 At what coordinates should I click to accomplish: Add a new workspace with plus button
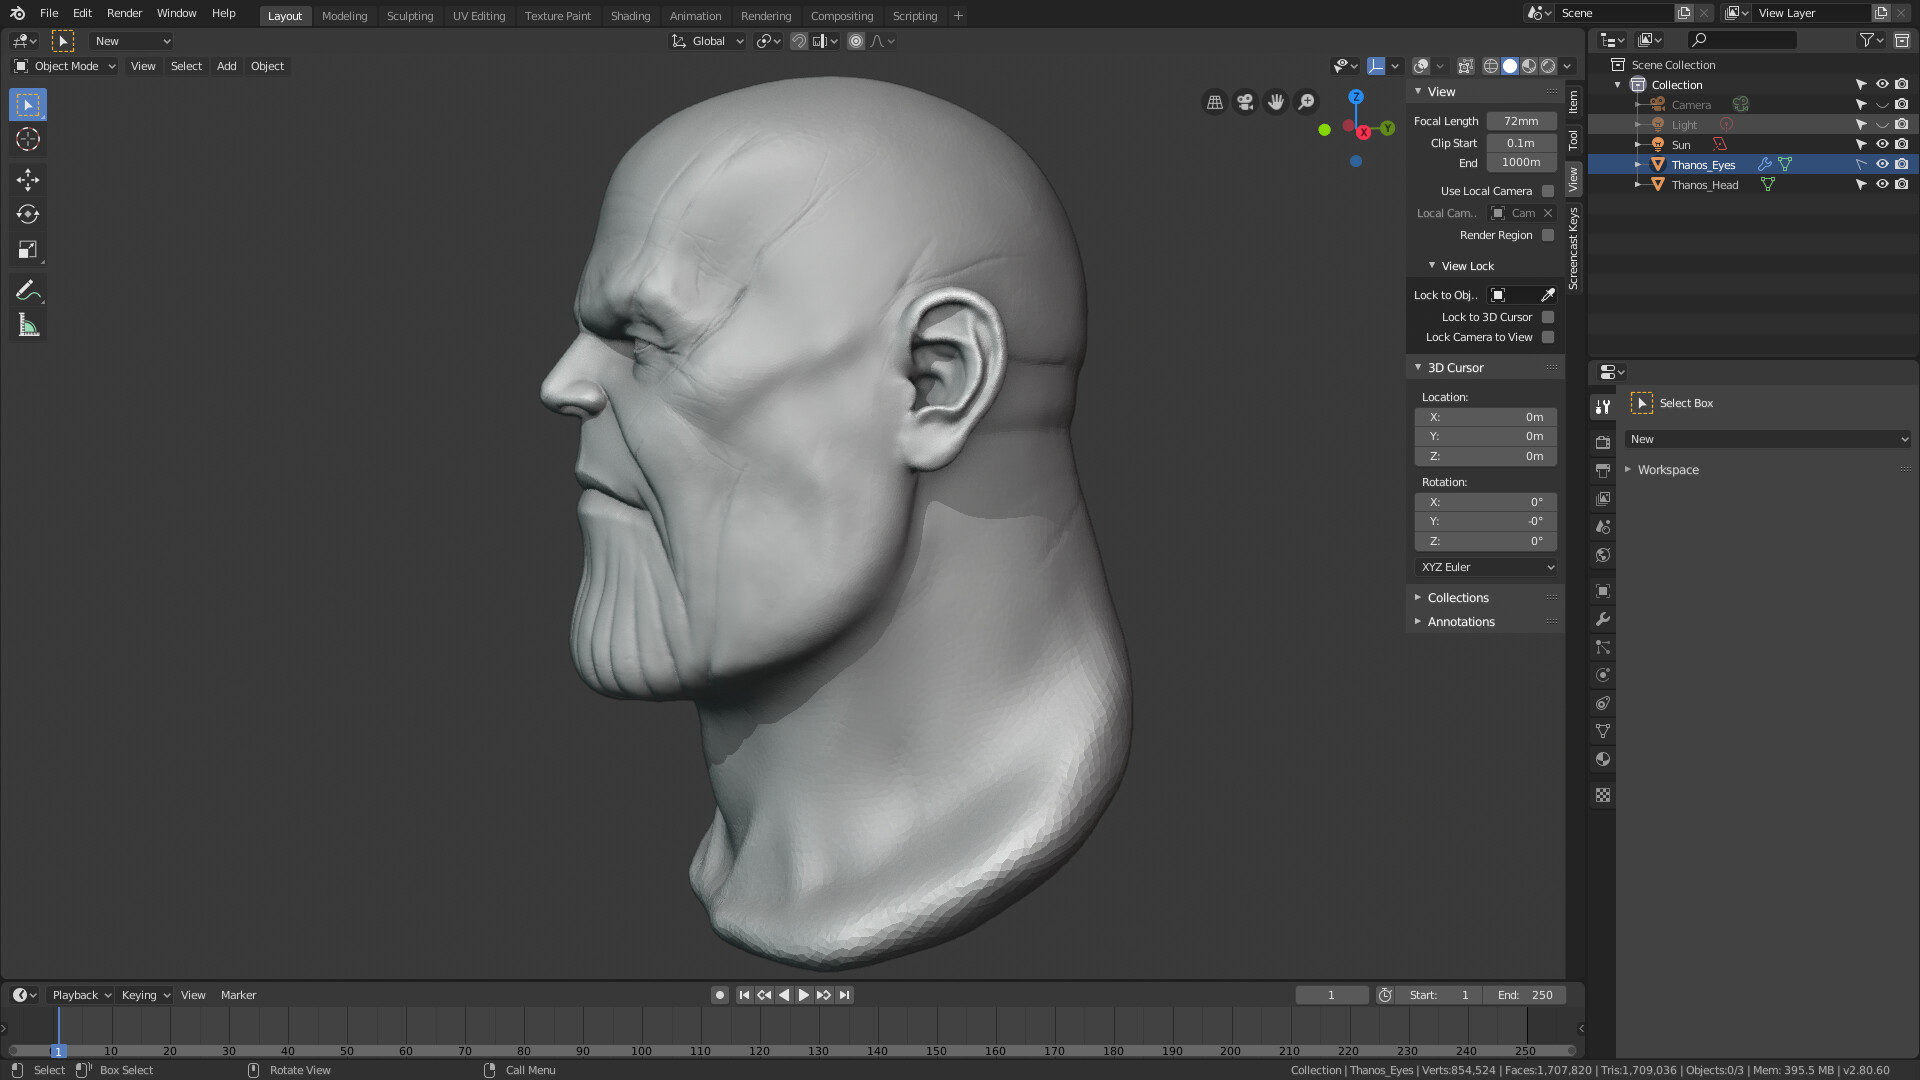958,16
